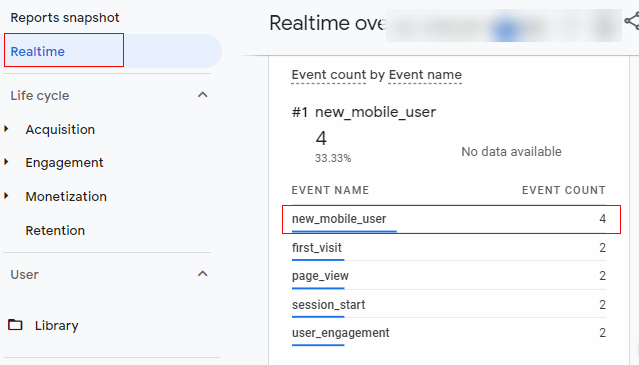This screenshot has width=639, height=365.
Task: Collapse the User section chevron
Action: (x=203, y=274)
